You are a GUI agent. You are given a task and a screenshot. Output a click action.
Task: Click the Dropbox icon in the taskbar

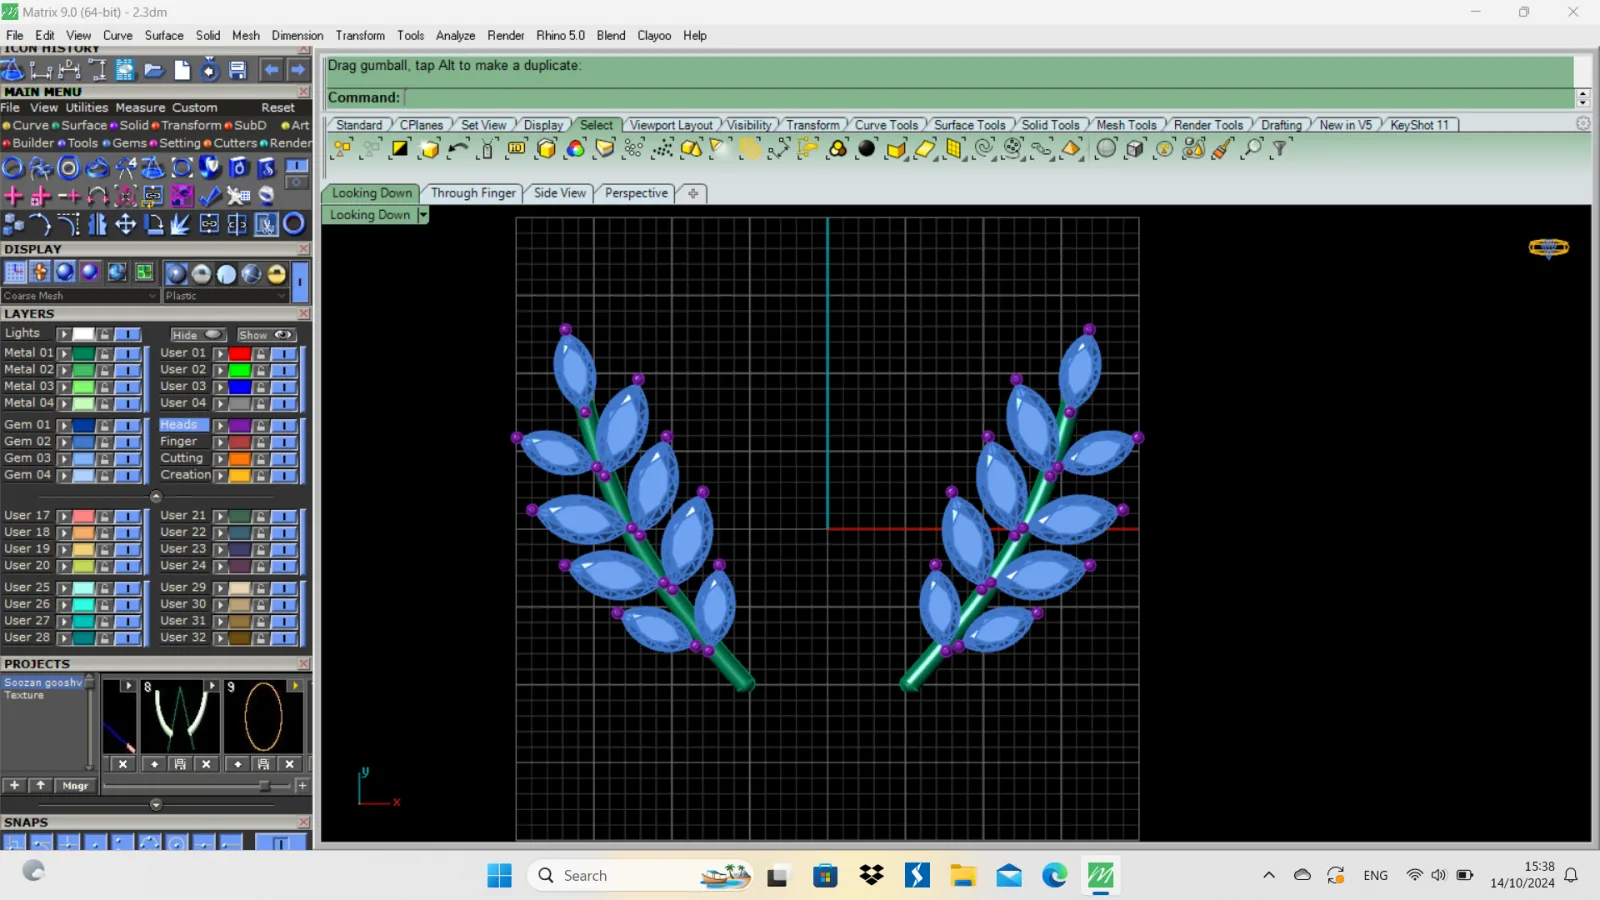point(871,876)
